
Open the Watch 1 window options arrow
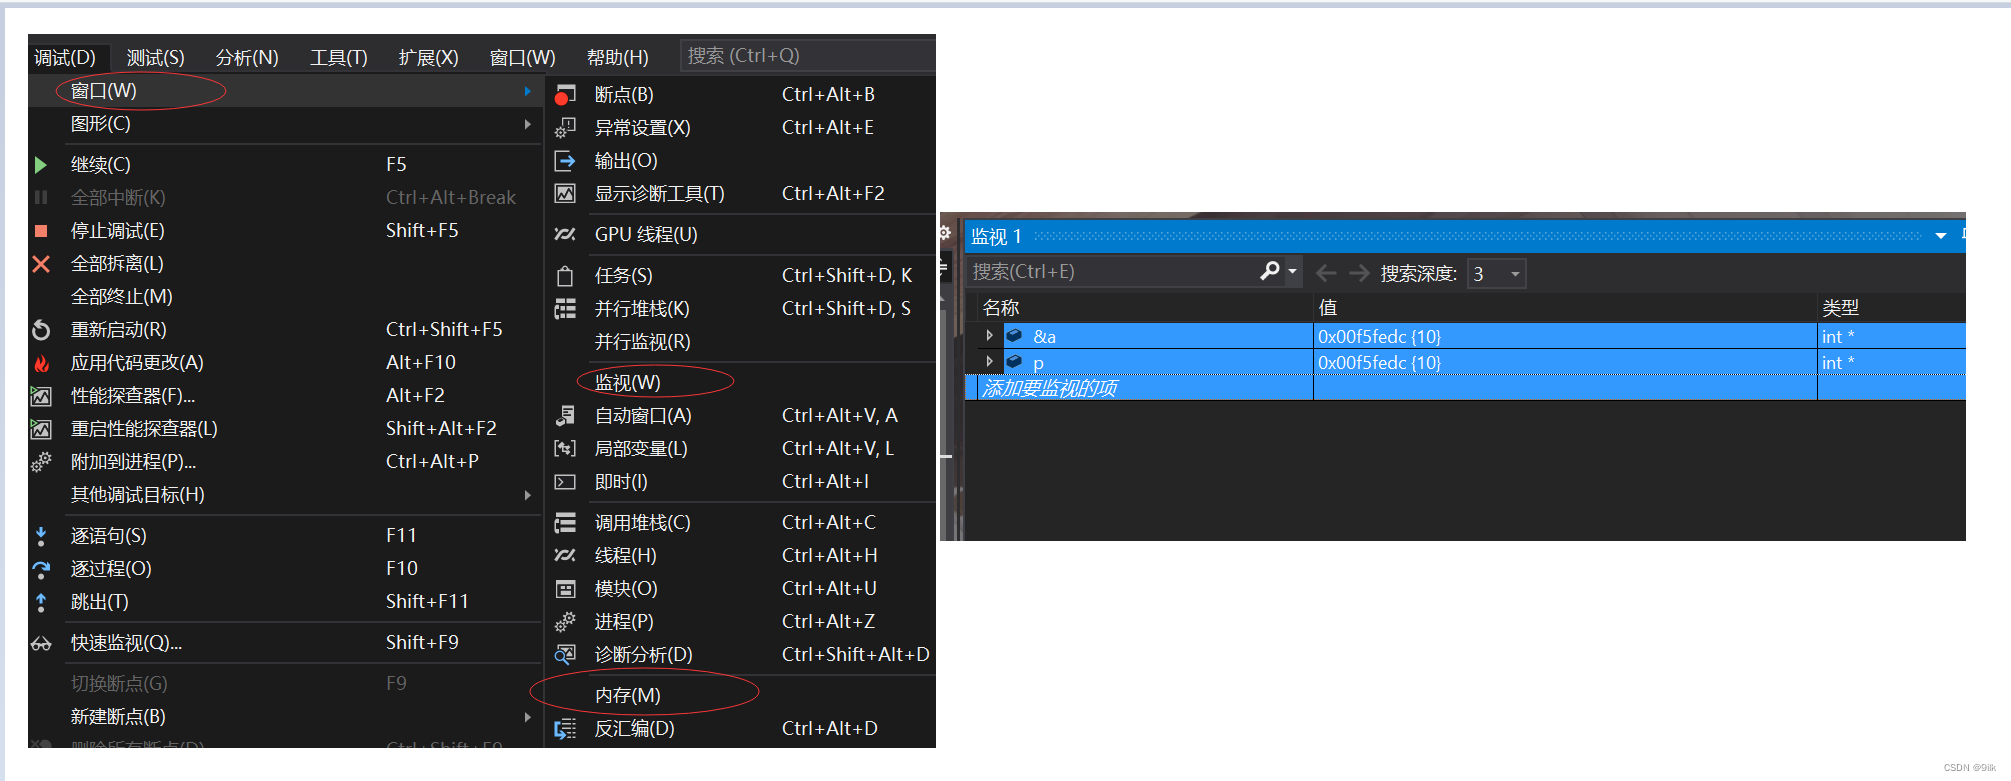point(1940,236)
